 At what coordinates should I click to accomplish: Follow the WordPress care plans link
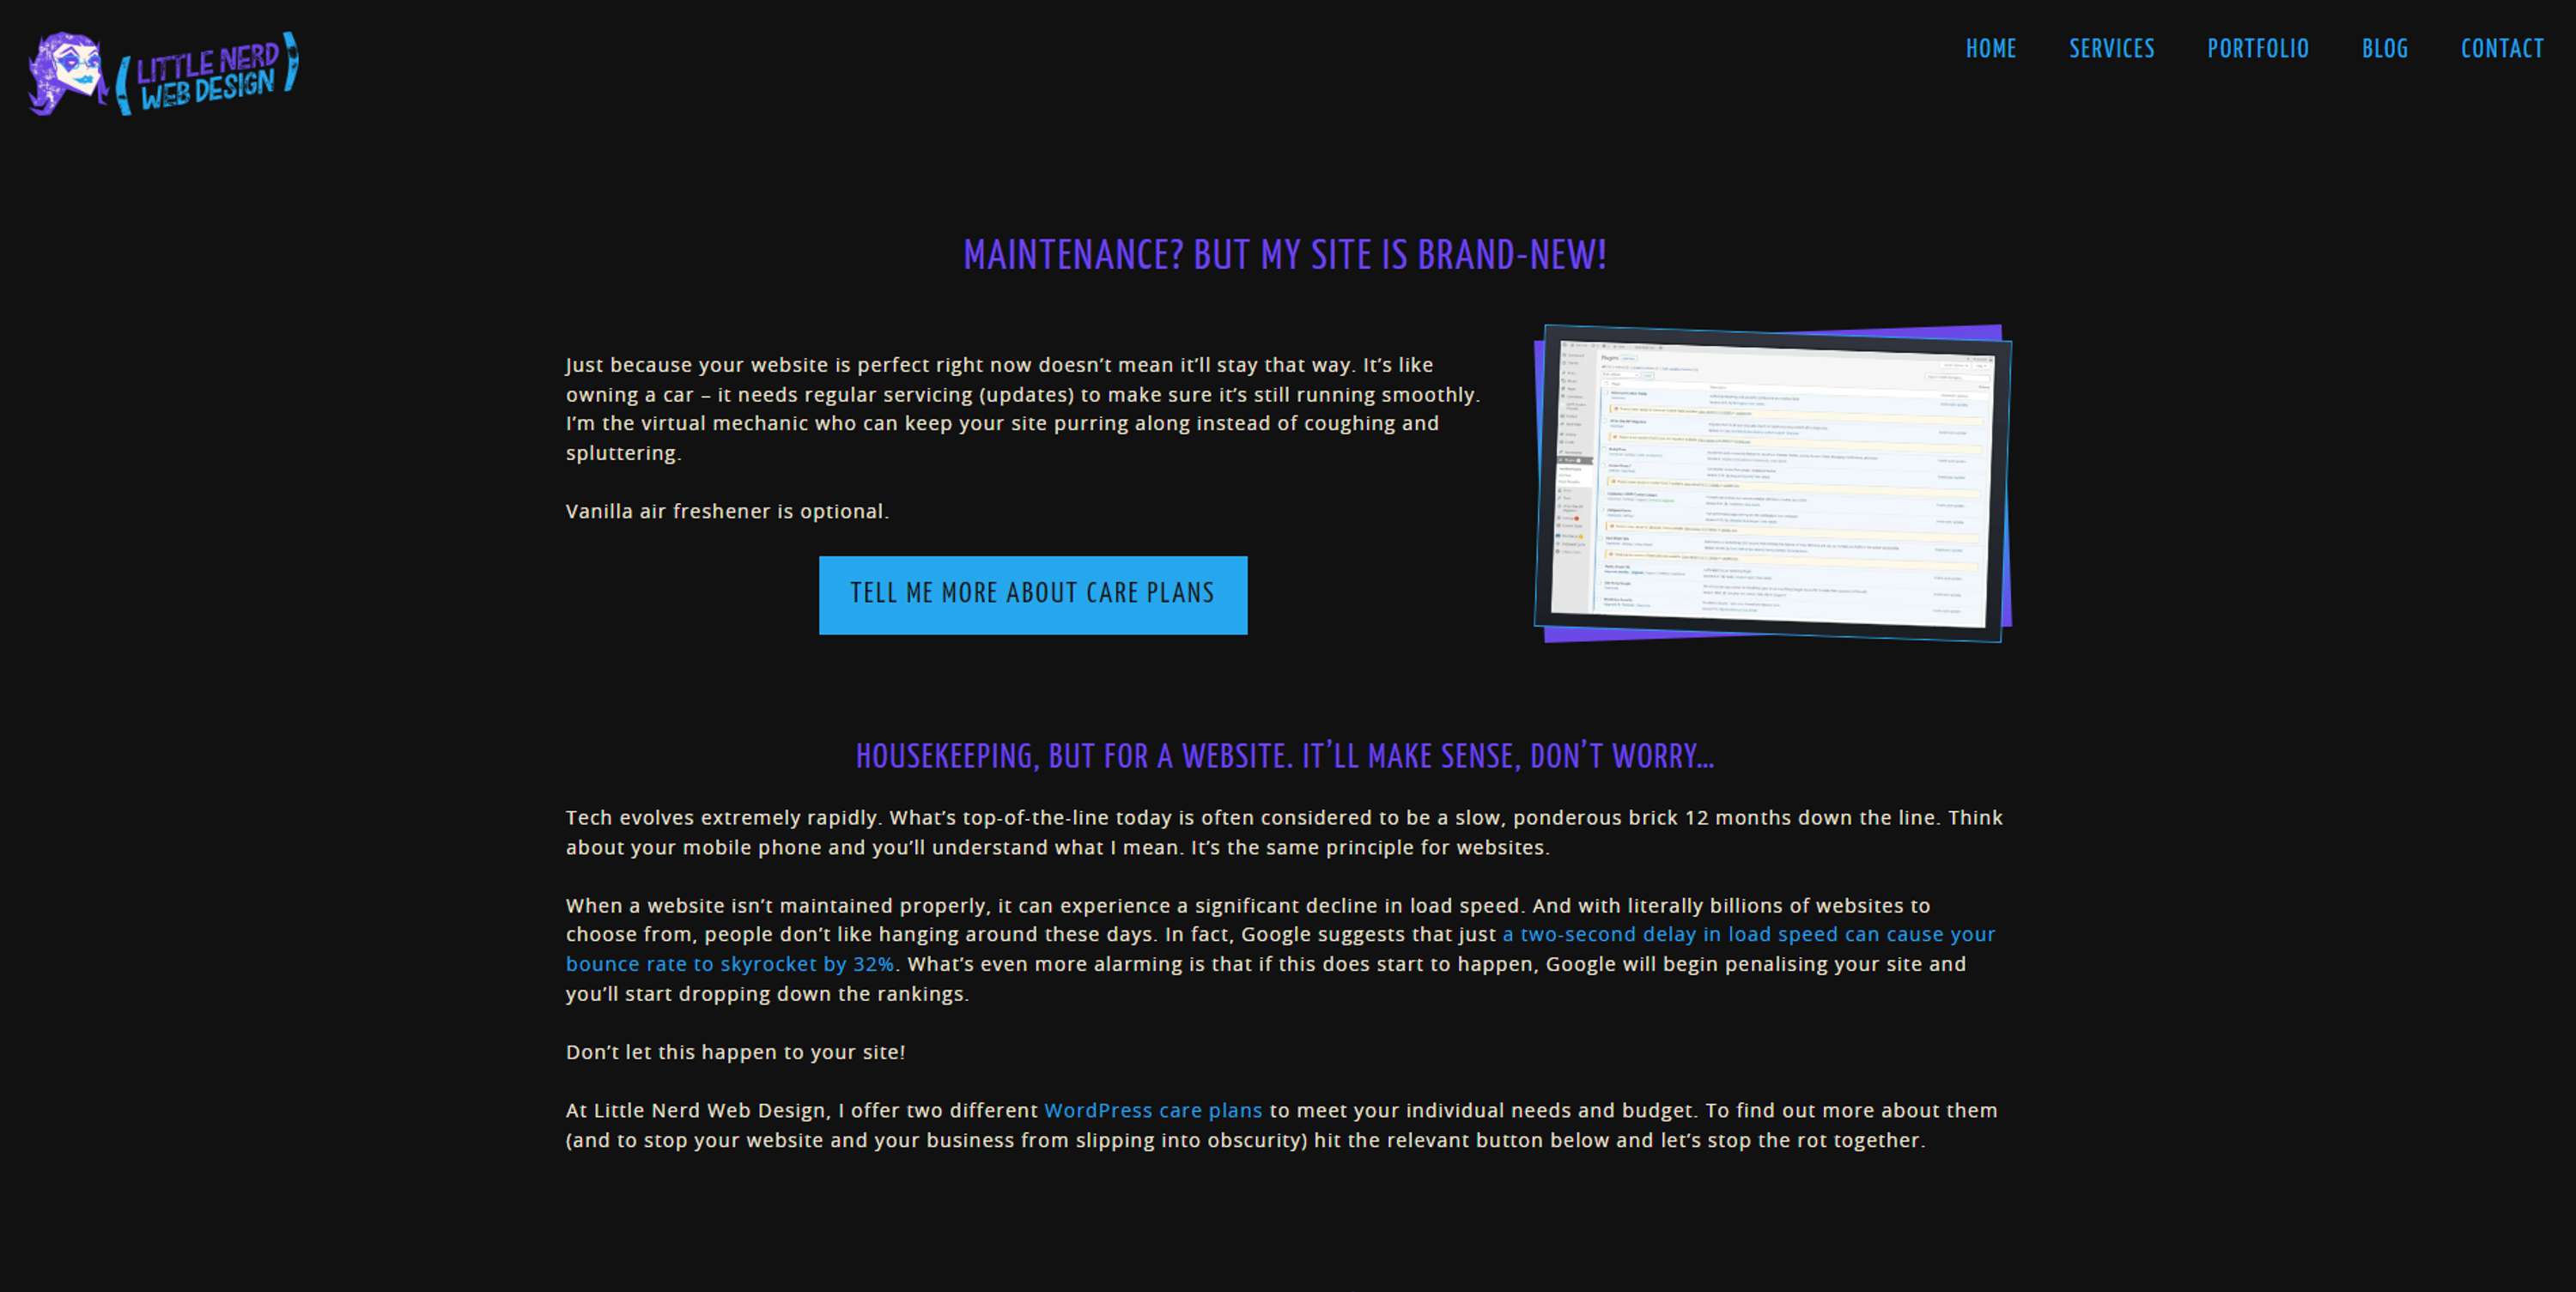[1153, 1110]
